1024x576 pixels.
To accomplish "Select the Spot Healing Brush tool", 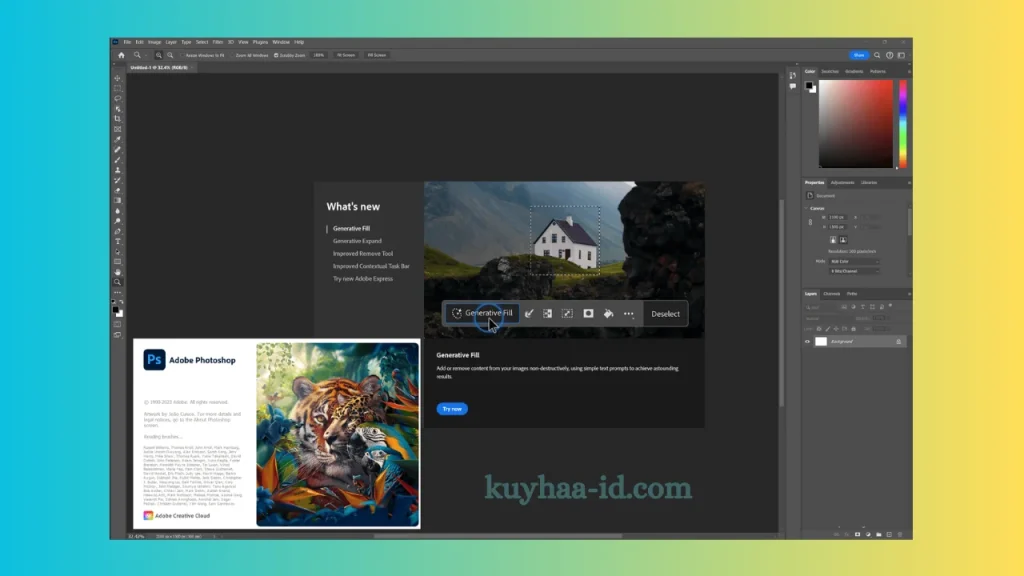I will (118, 150).
